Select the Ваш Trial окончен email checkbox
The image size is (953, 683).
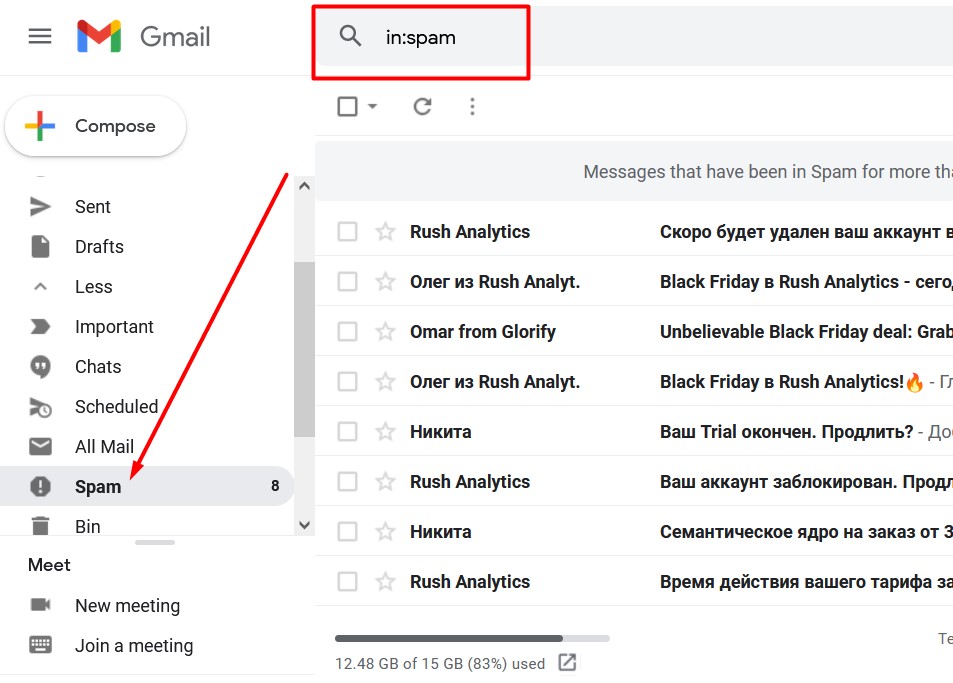point(347,431)
